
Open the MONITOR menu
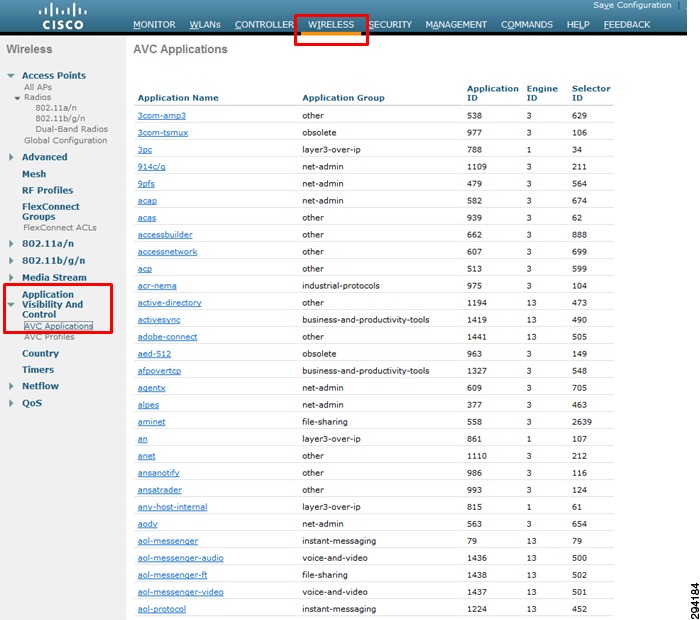point(154,25)
